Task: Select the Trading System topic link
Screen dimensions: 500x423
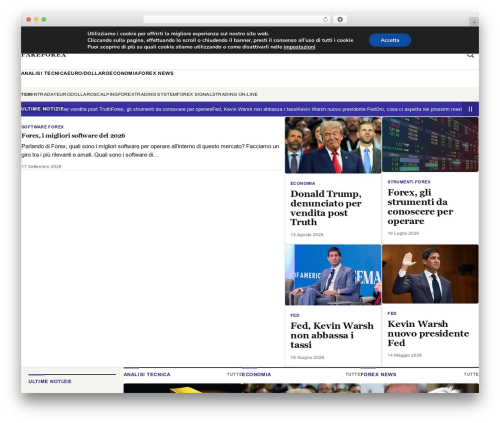Action: coord(155,94)
